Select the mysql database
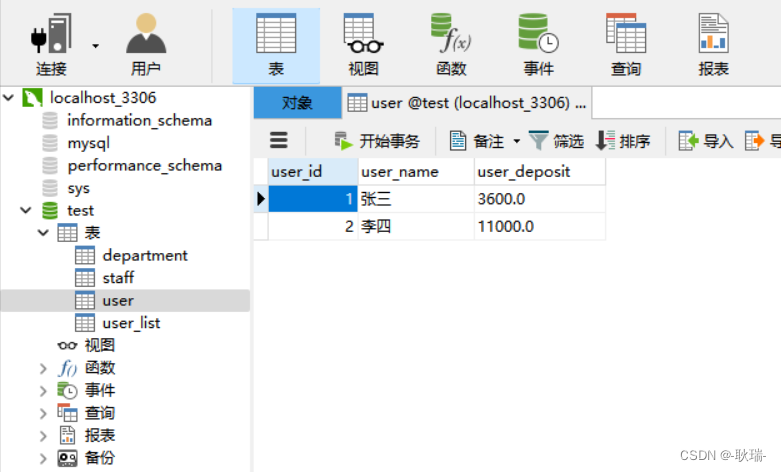Image resolution: width=781 pixels, height=472 pixels. coord(89,143)
